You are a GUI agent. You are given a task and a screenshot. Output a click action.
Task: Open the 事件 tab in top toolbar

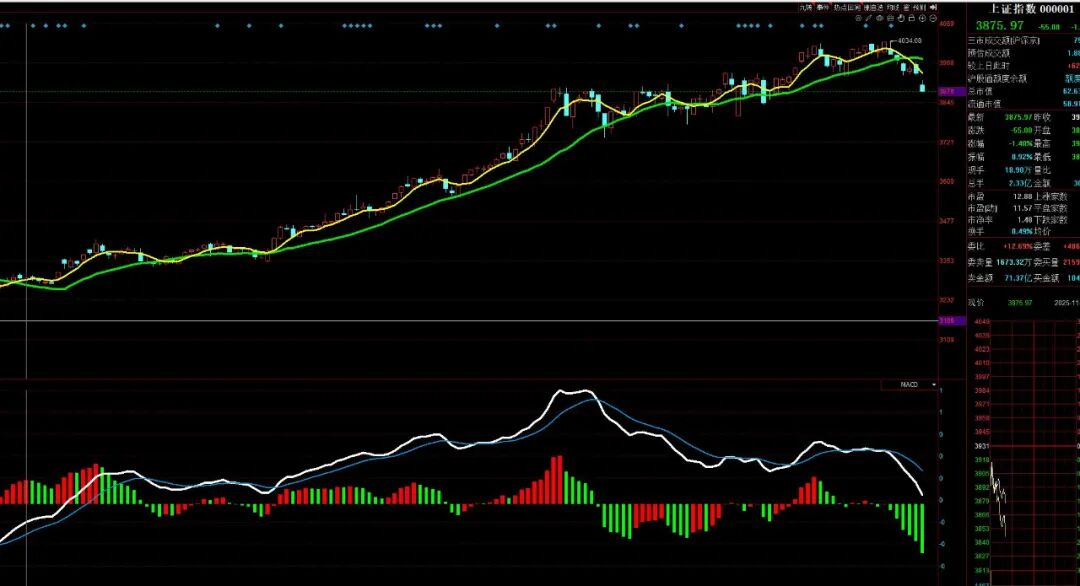(x=823, y=8)
